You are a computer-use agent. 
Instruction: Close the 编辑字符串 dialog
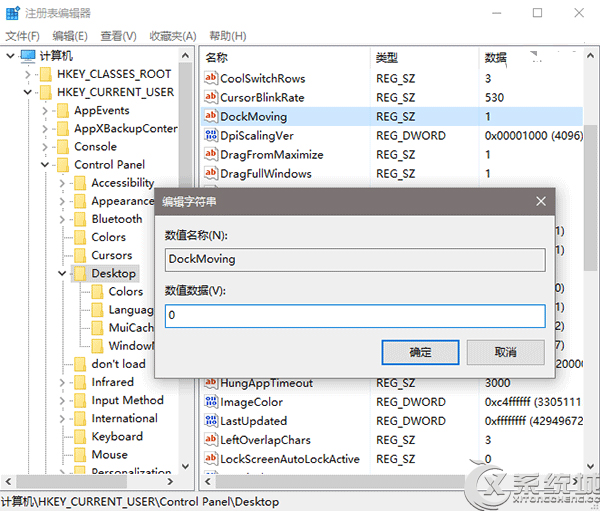541,201
